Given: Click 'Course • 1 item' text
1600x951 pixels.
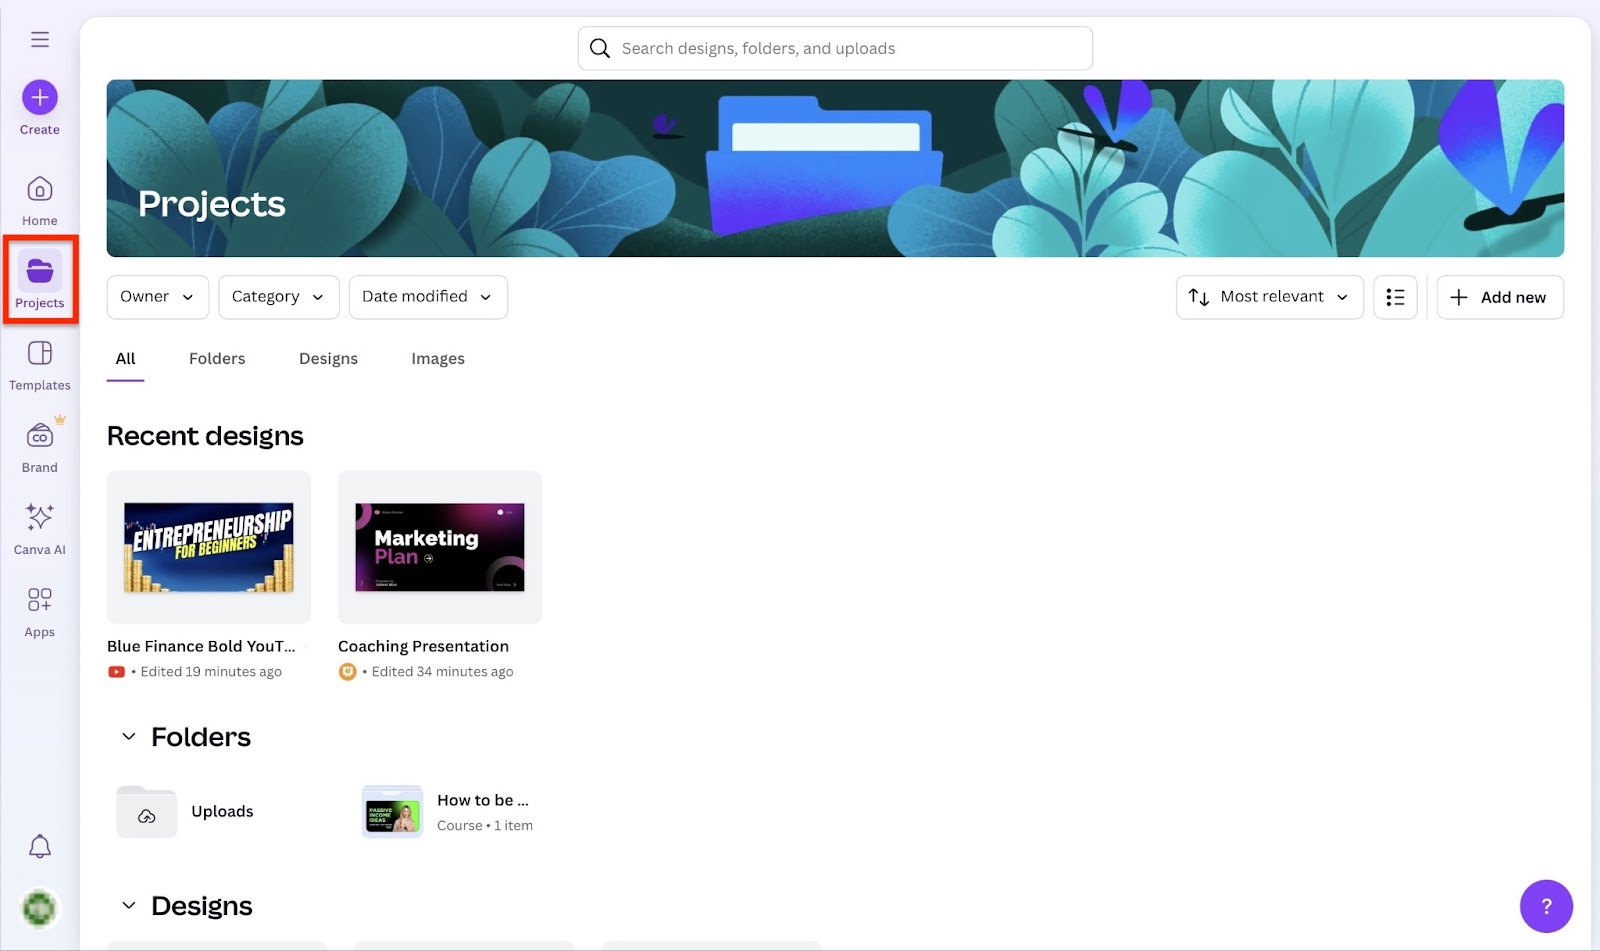Looking at the screenshot, I should (485, 826).
